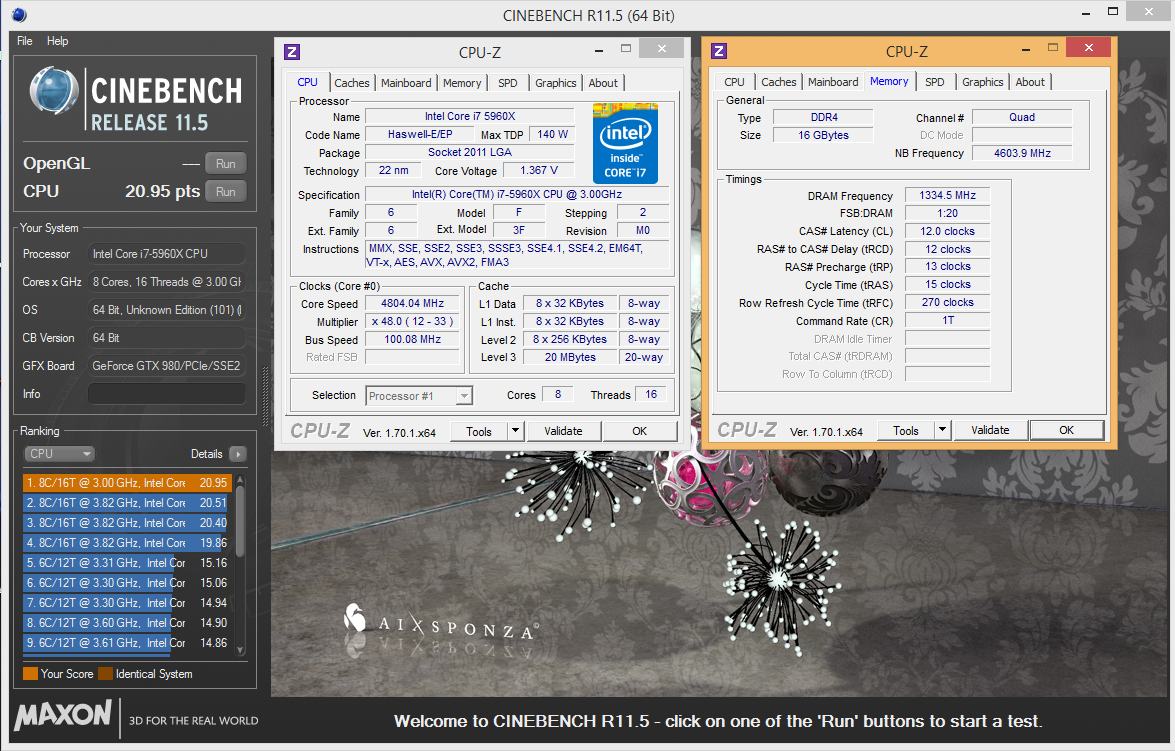The width and height of the screenshot is (1175, 751).
Task: Click the Cinebench app icon in title bar
Action: [20, 15]
